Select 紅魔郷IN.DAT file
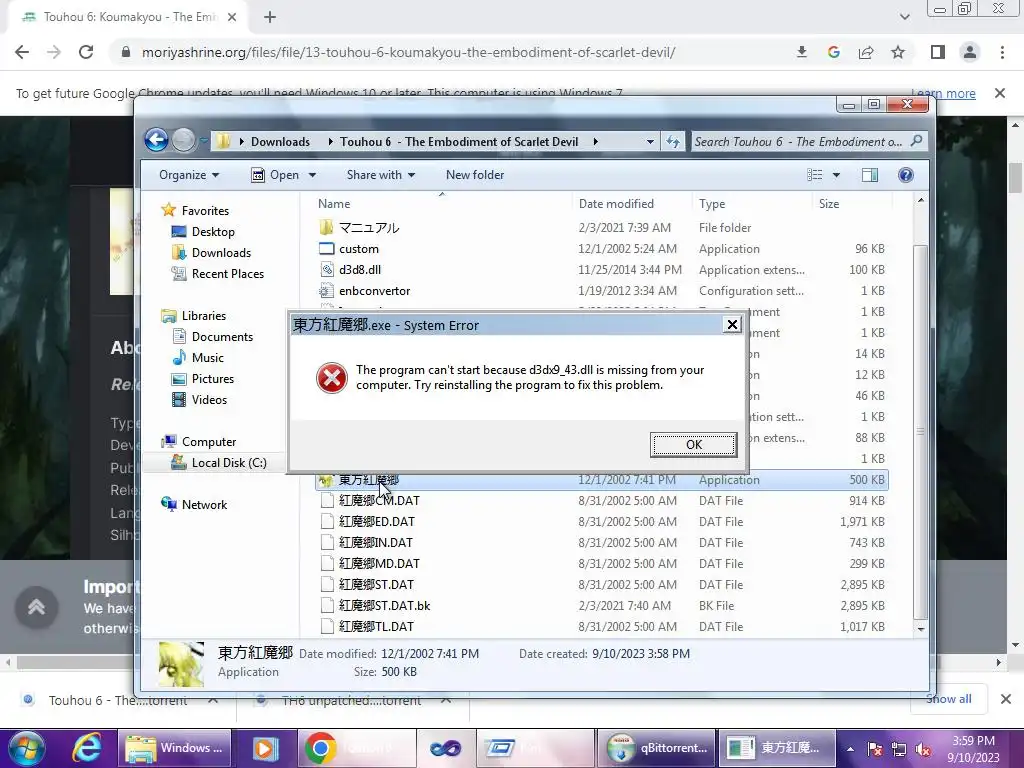This screenshot has width=1024, height=768. click(376, 543)
